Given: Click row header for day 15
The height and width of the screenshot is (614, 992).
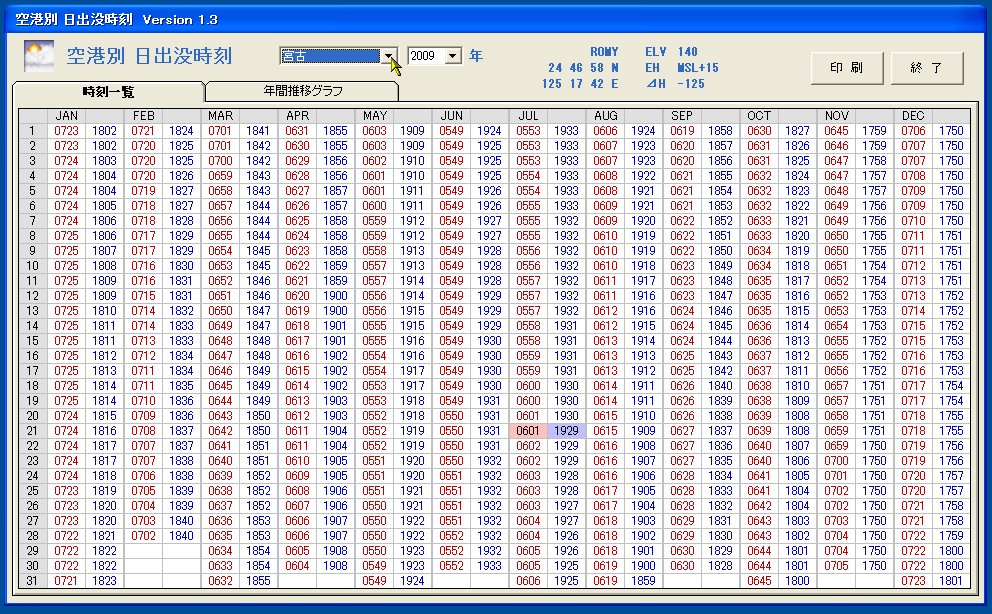Looking at the screenshot, I should point(33,341).
